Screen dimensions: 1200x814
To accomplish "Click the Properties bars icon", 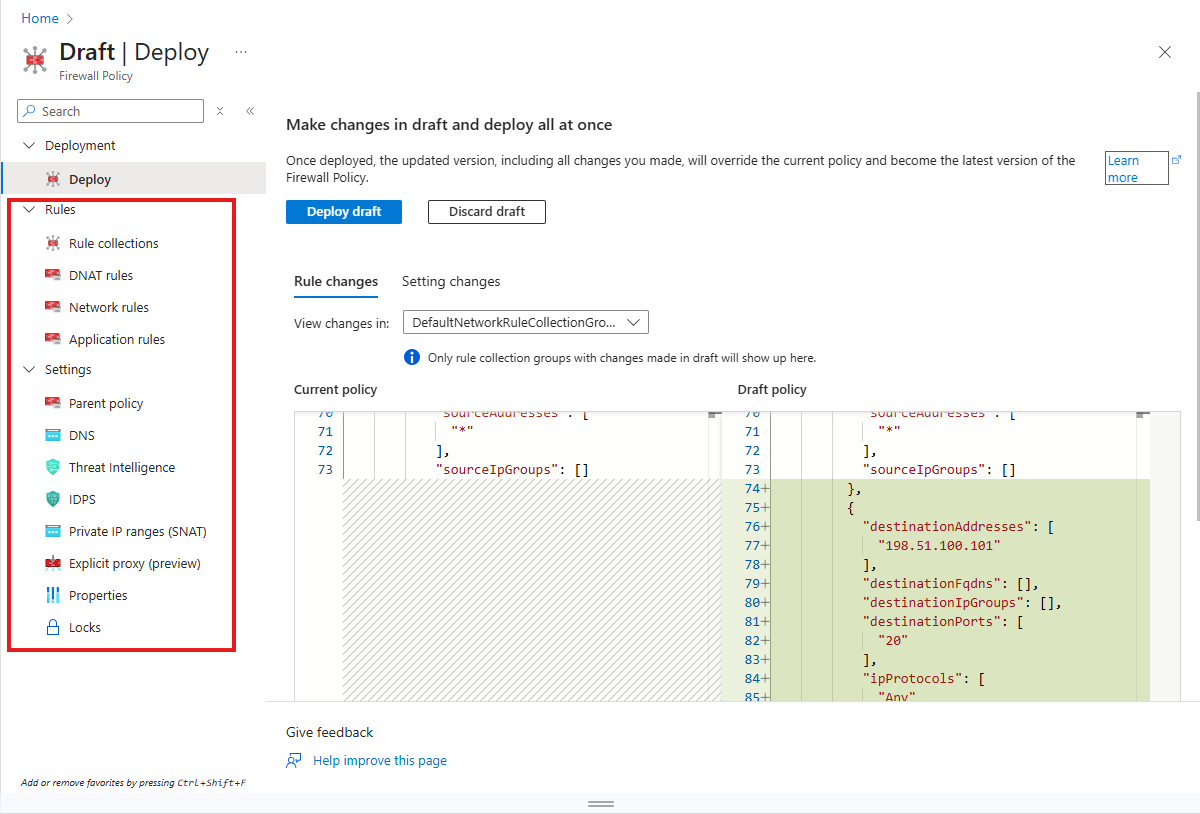I will pyautogui.click(x=53, y=595).
